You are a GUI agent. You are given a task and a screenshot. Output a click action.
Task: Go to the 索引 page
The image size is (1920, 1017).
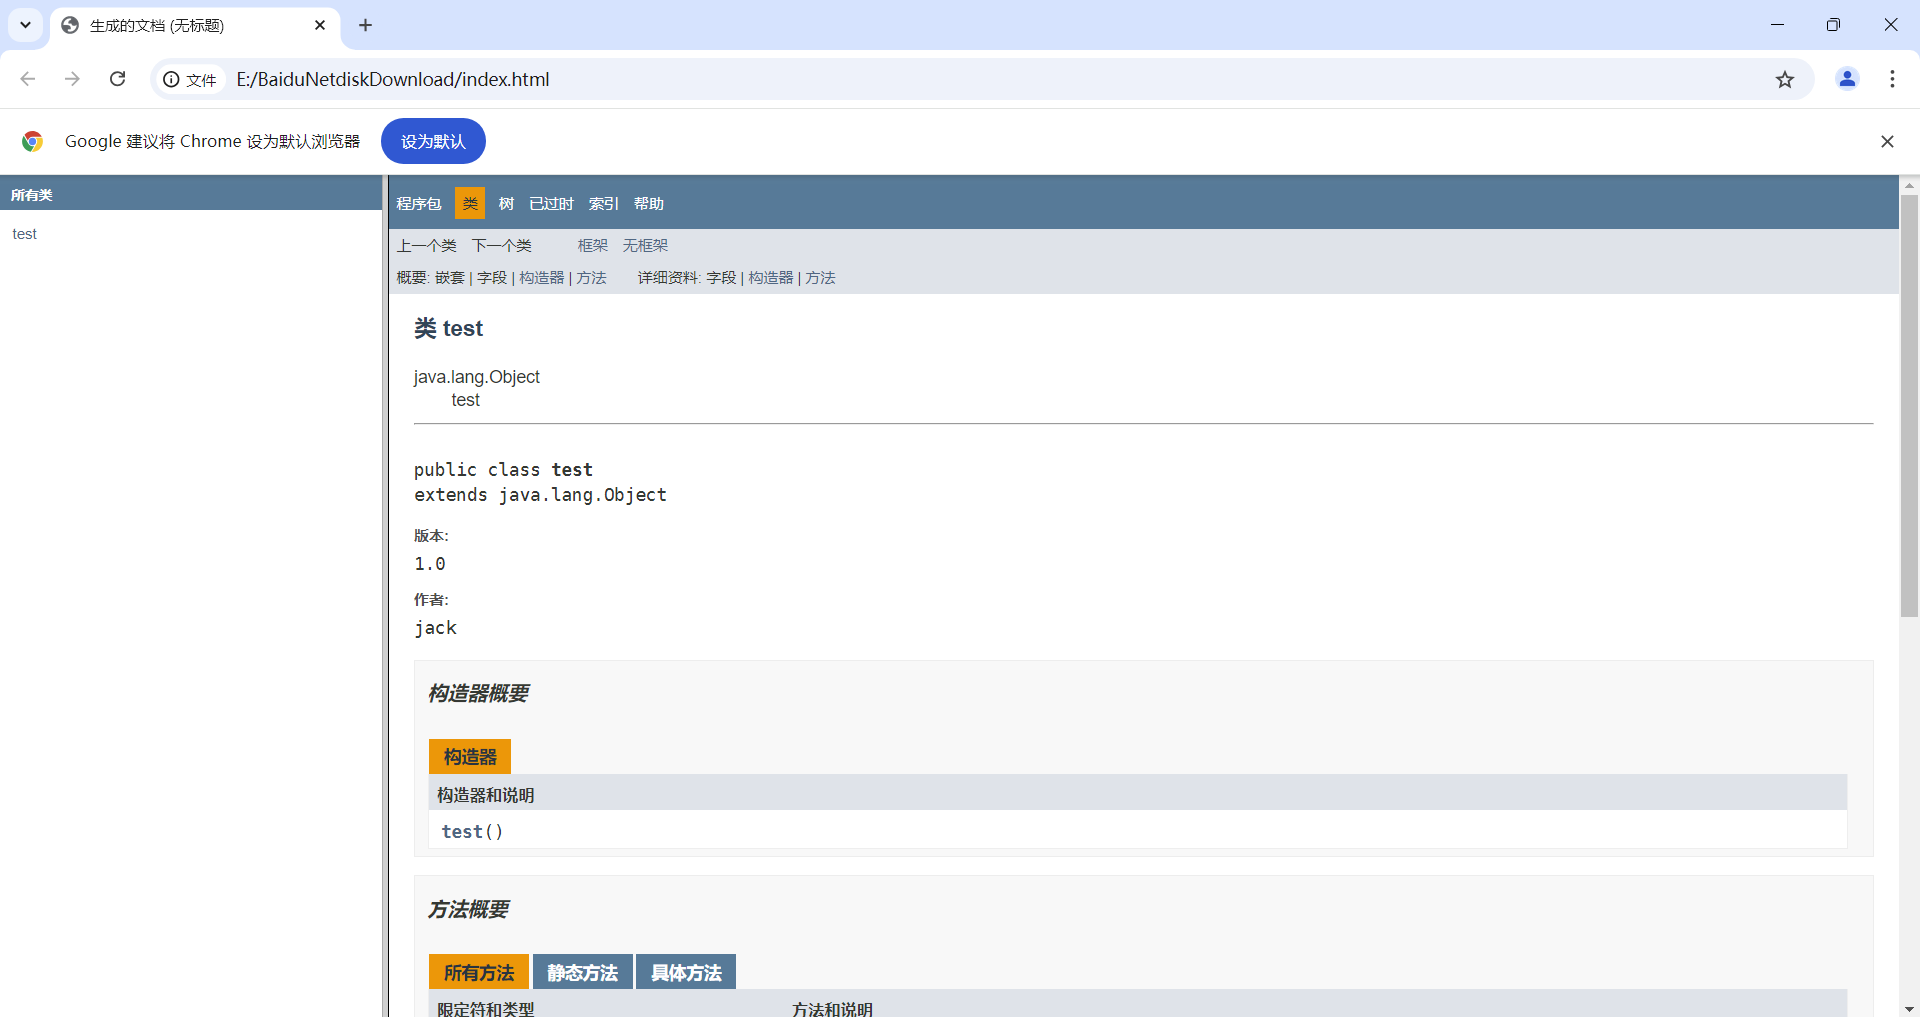click(603, 204)
